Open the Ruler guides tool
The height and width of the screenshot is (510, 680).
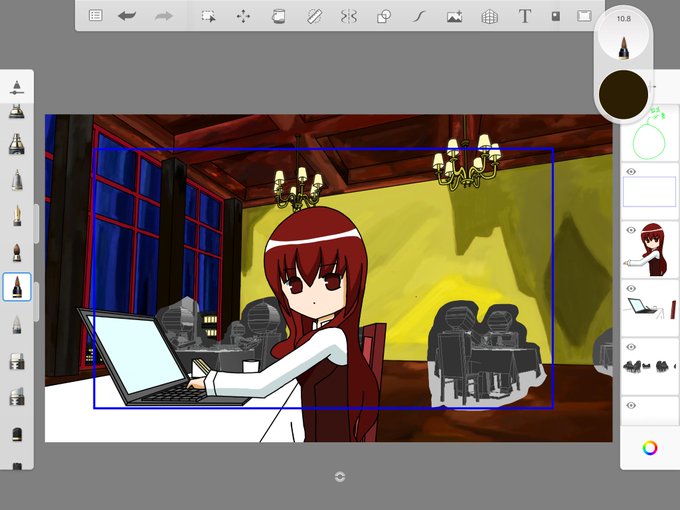(314, 16)
